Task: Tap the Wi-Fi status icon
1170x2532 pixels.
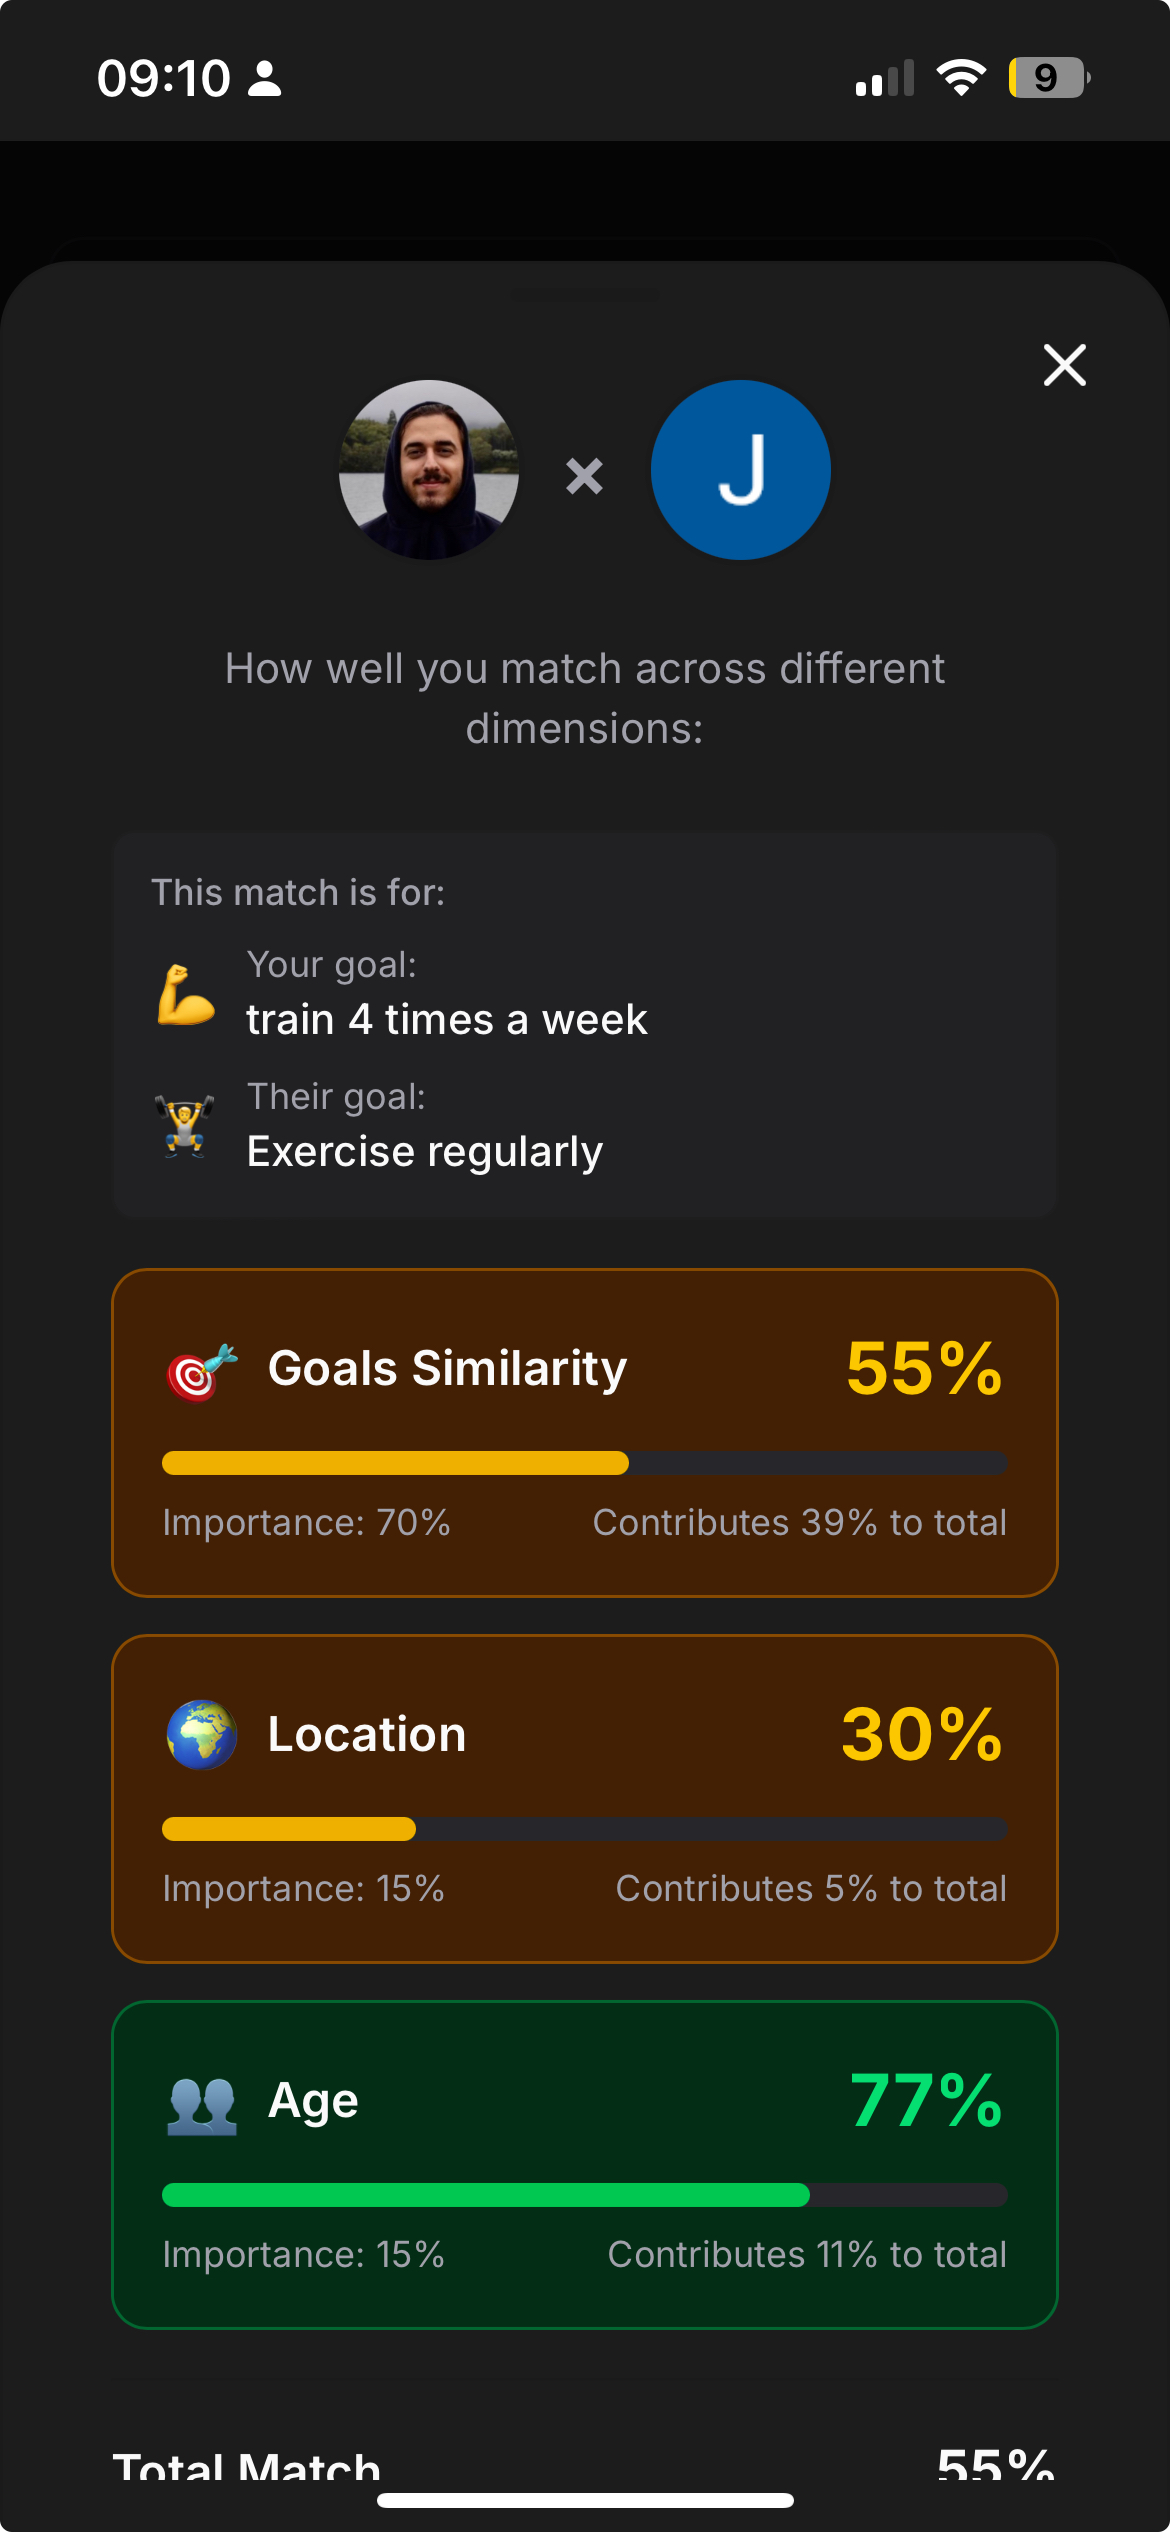Action: coord(961,78)
